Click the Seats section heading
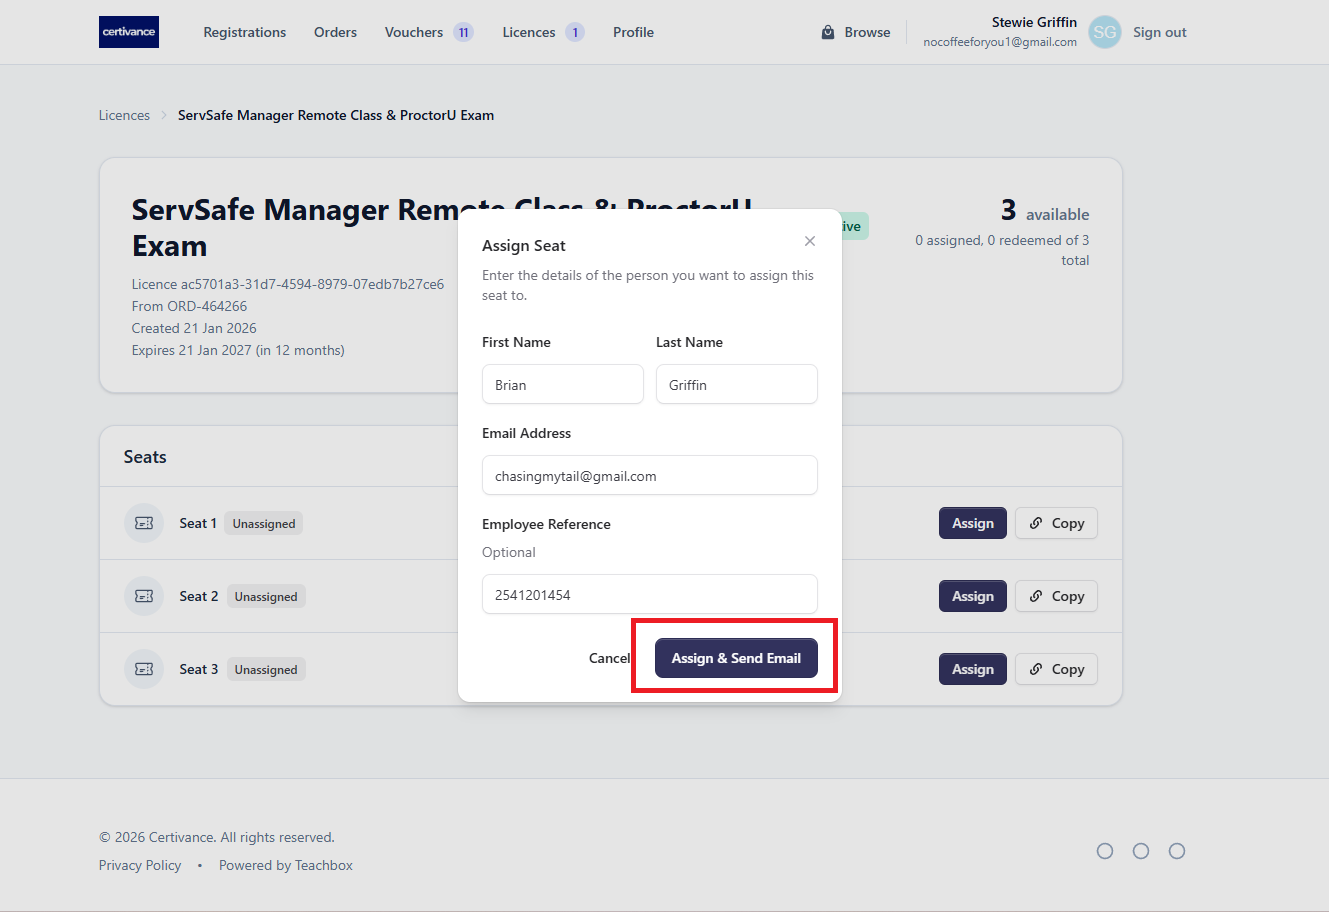This screenshot has height=912, width=1329. point(145,457)
